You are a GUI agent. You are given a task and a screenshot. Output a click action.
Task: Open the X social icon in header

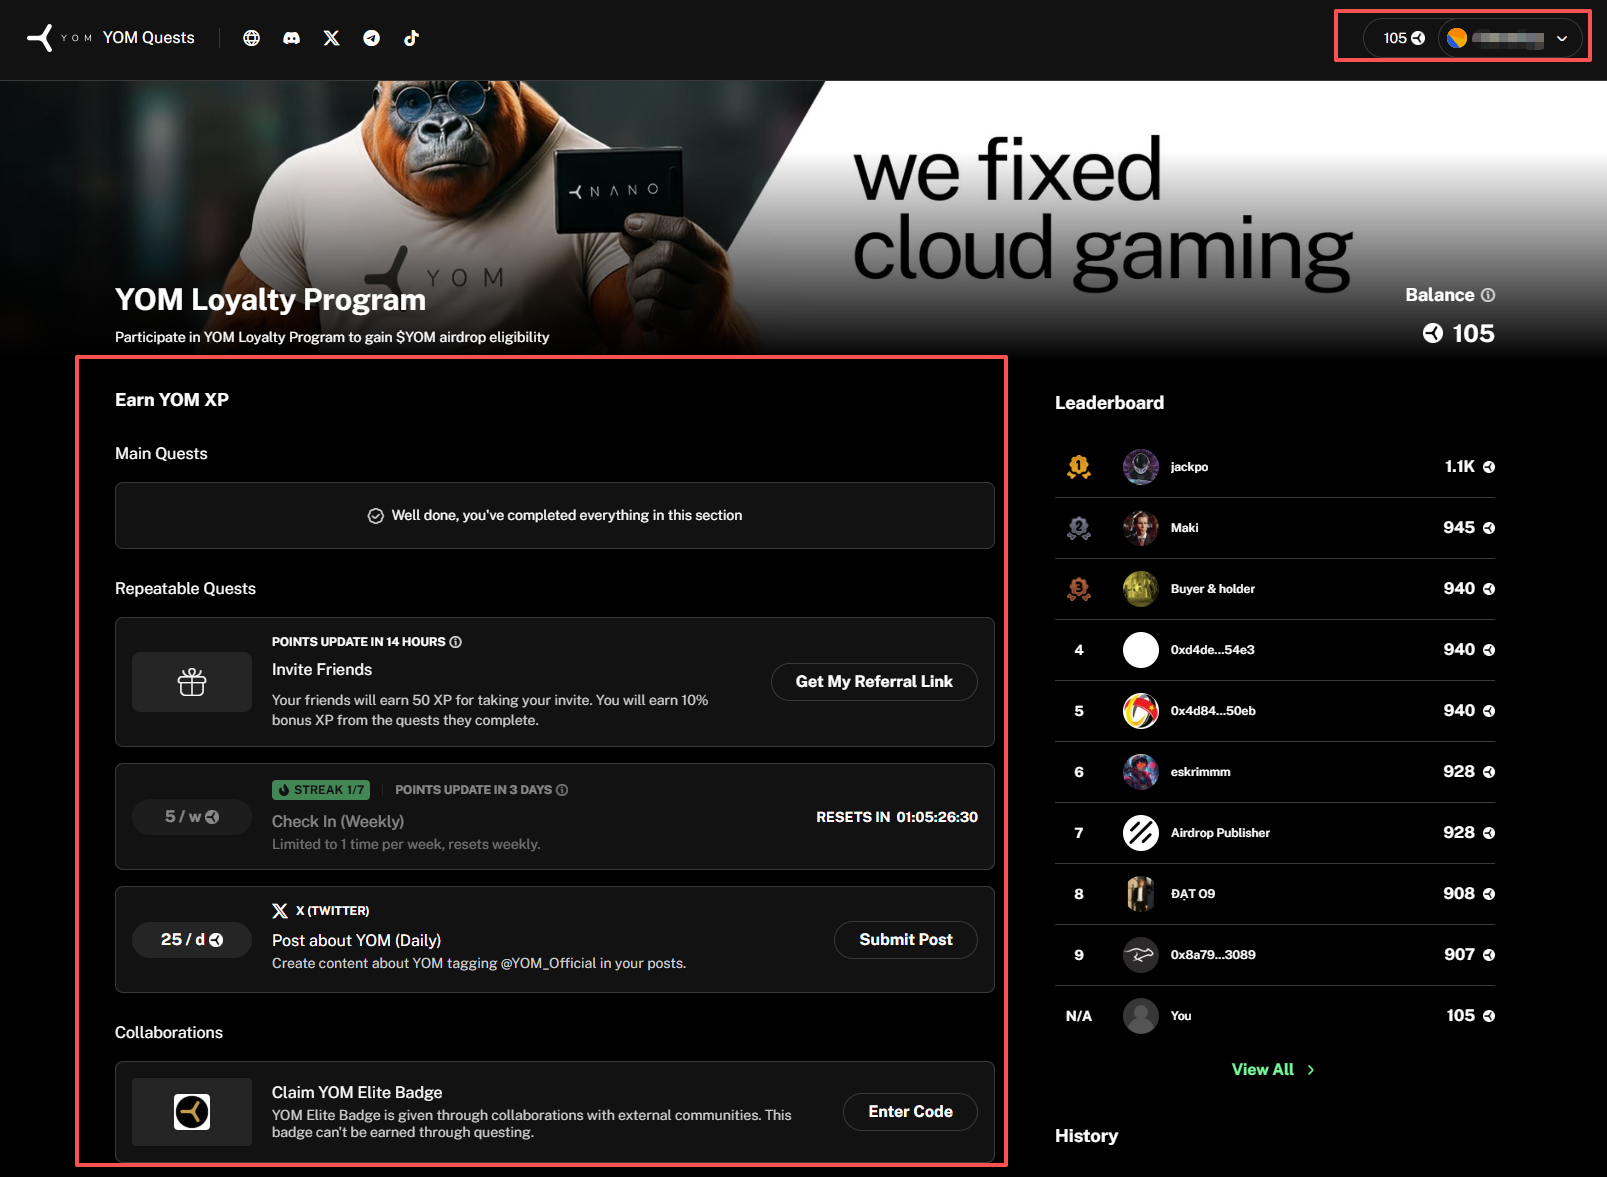pos(331,38)
